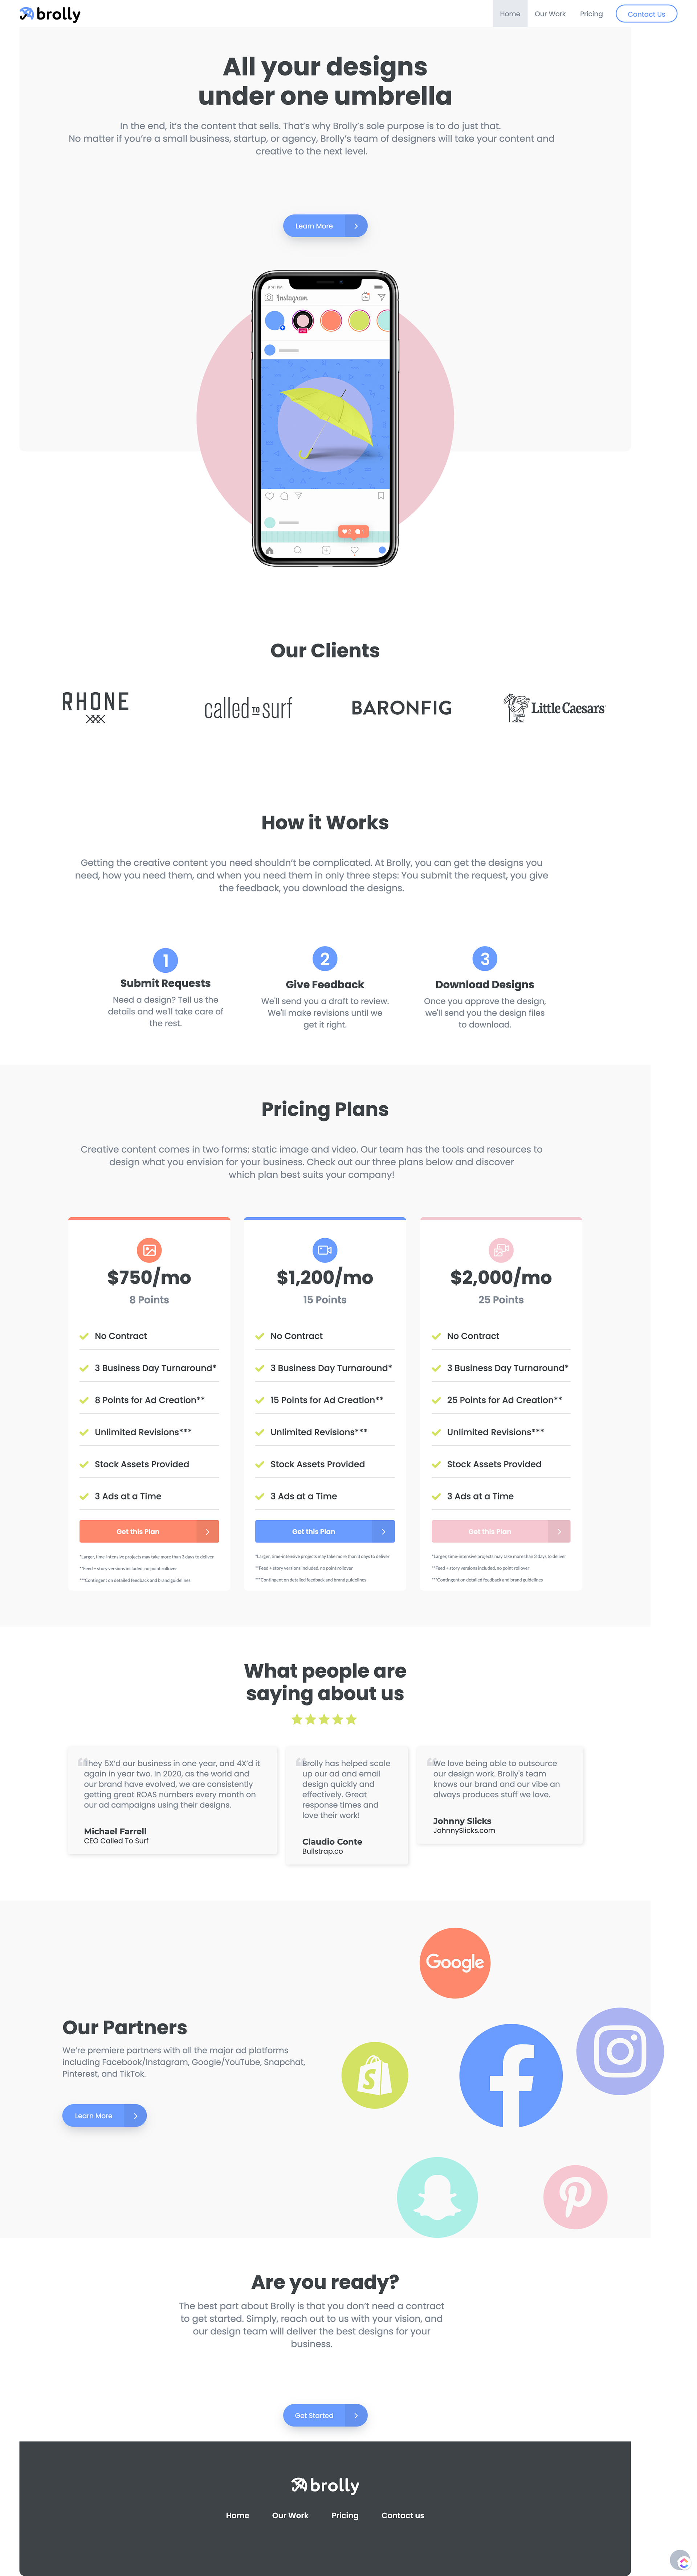Screen dimensions: 697x2576
Task: Click the Little Caesars client logo
Action: [554, 708]
